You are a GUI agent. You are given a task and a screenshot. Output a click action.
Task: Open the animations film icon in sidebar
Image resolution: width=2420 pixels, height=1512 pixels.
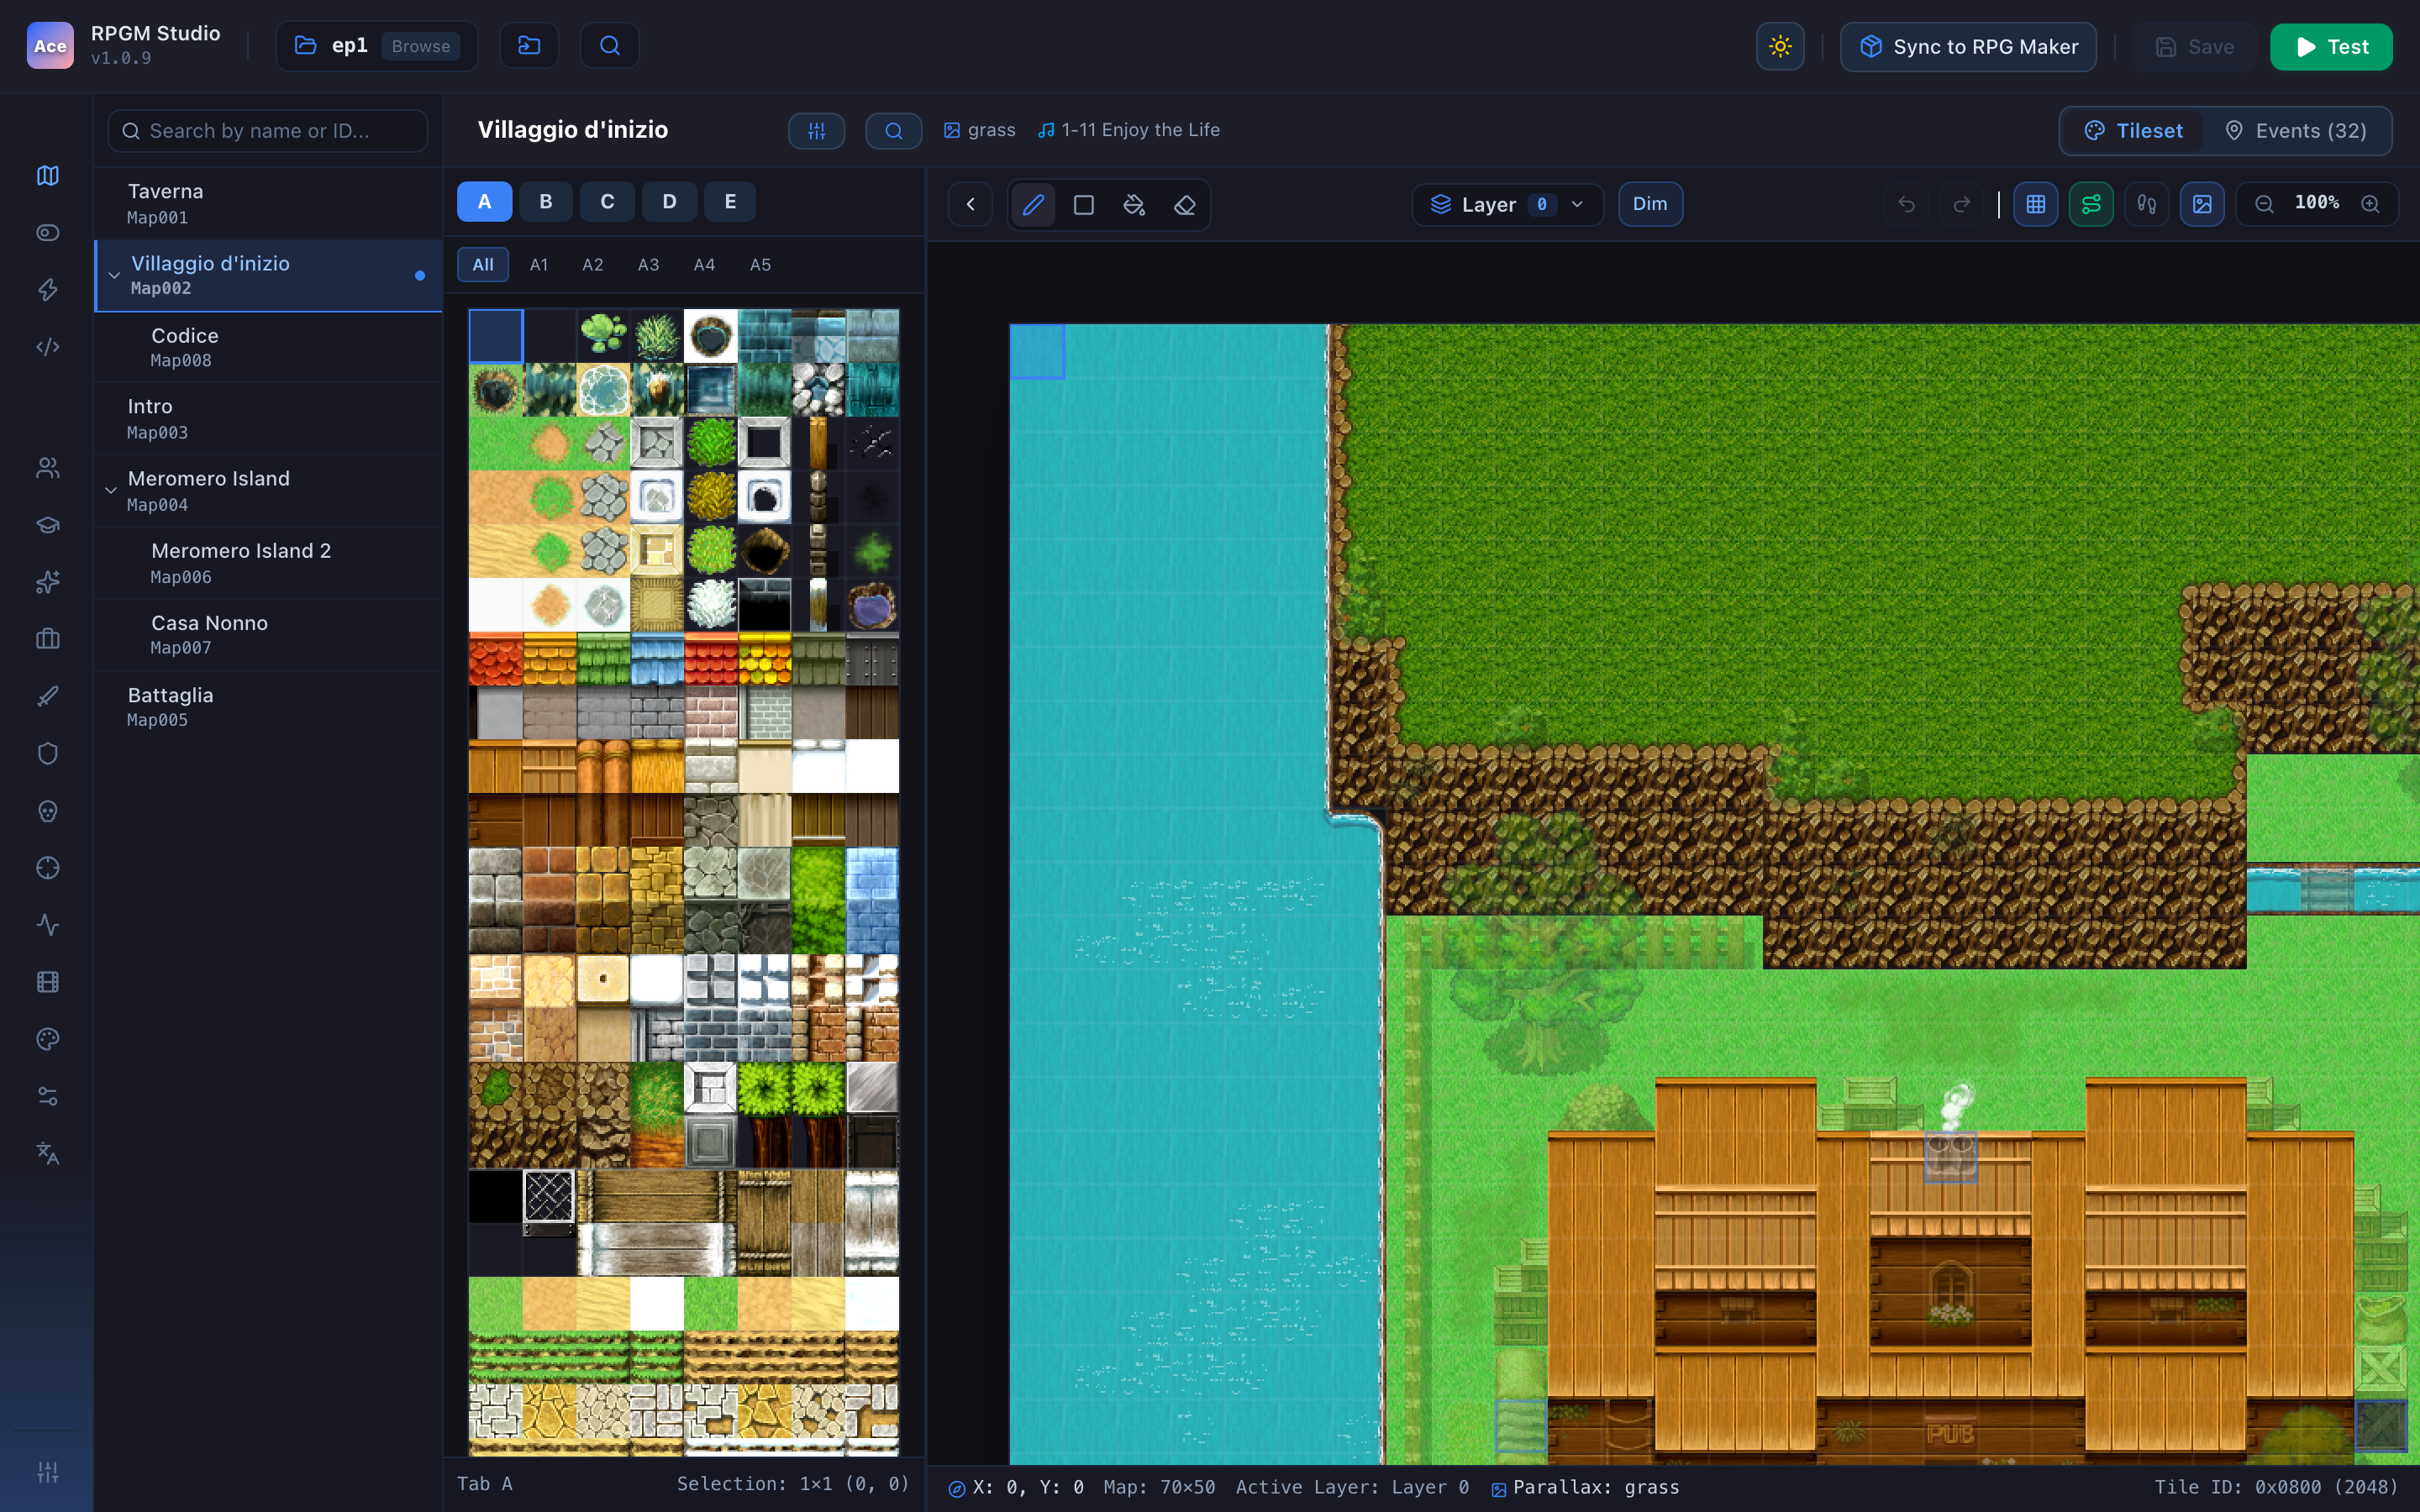(x=47, y=982)
